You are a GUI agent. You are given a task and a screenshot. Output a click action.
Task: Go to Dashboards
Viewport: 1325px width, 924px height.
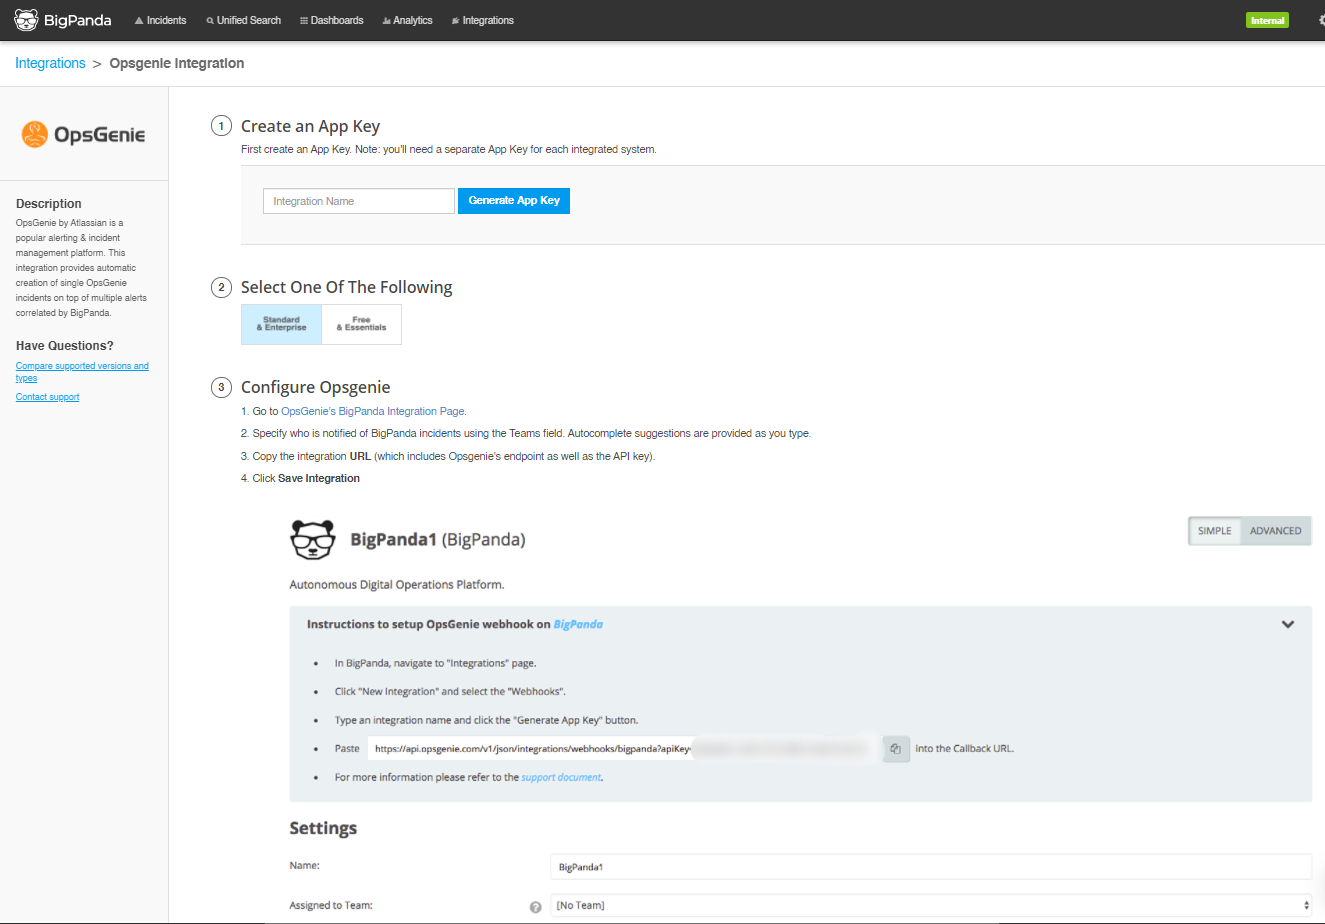pyautogui.click(x=331, y=20)
